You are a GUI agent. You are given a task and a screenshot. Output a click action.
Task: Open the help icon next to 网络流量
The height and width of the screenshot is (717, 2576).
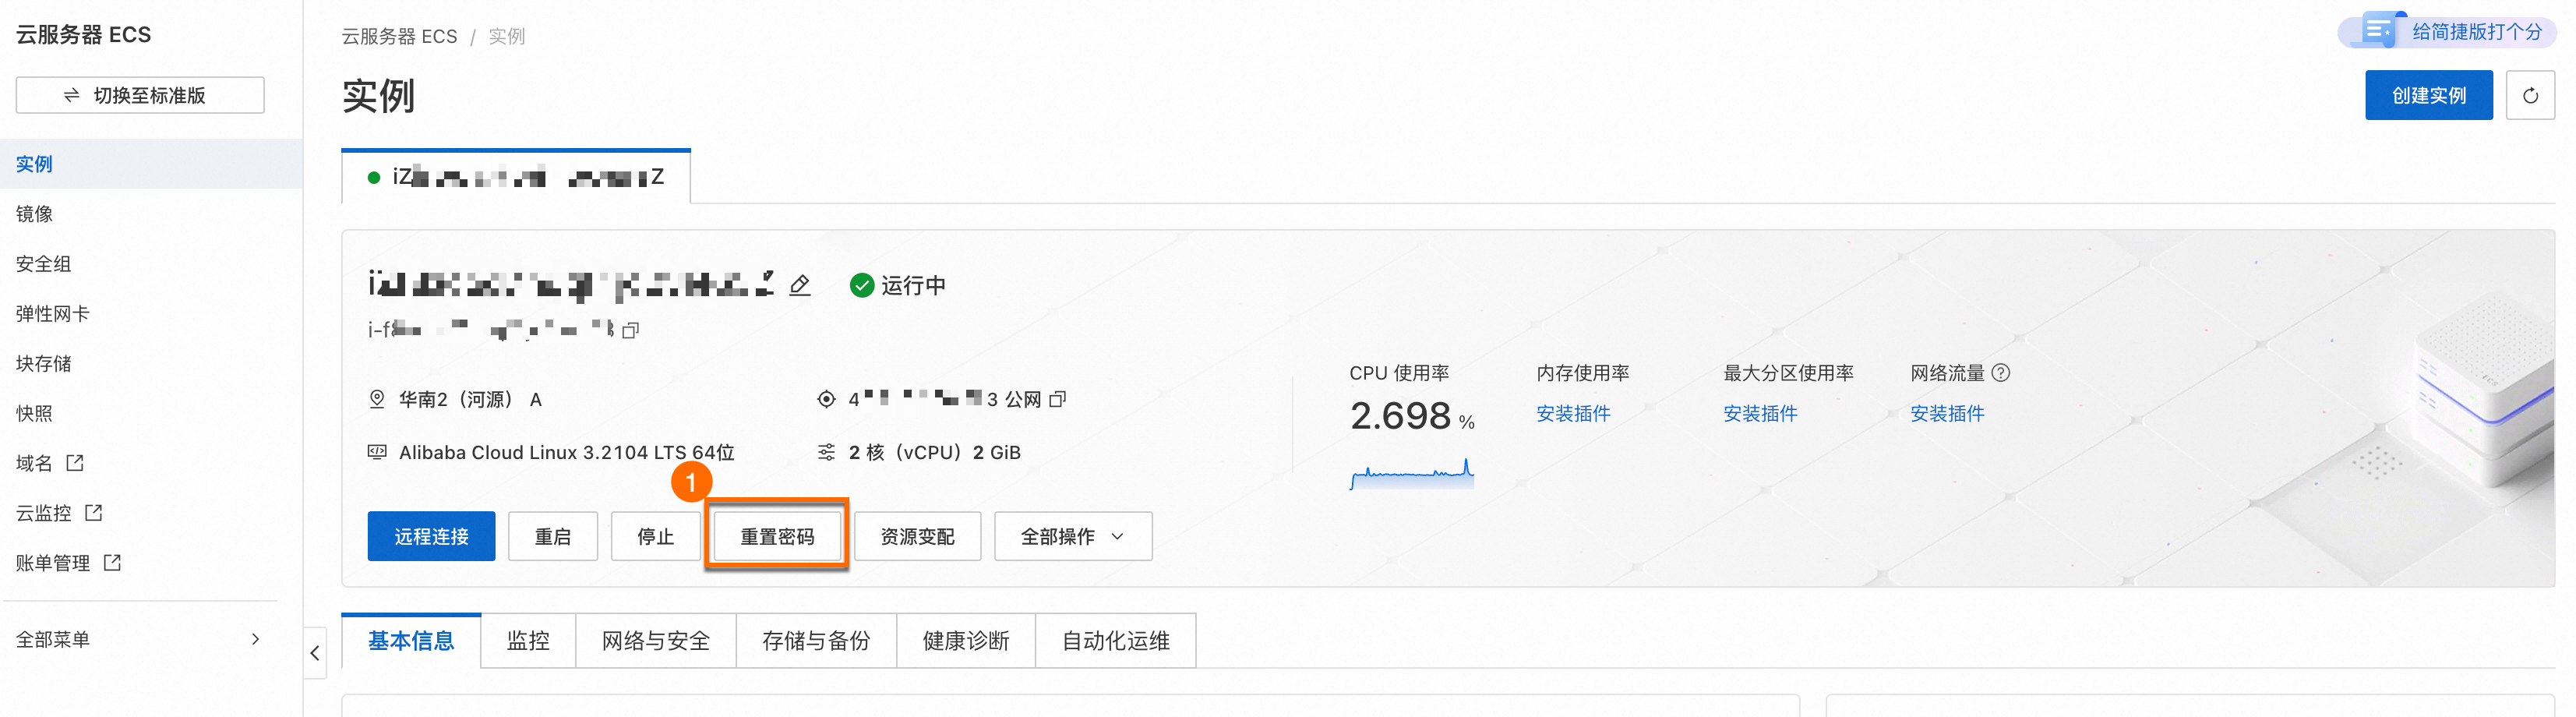tap(2000, 373)
